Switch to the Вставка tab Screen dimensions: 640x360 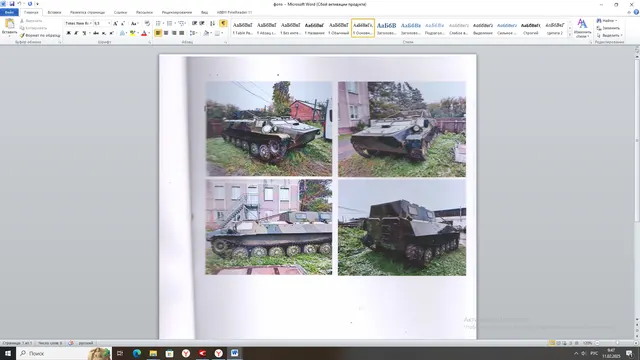[54, 12]
